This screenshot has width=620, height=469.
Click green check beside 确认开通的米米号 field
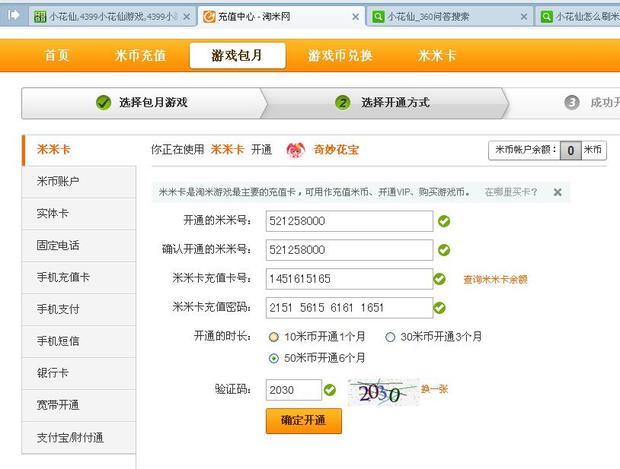(x=444, y=250)
